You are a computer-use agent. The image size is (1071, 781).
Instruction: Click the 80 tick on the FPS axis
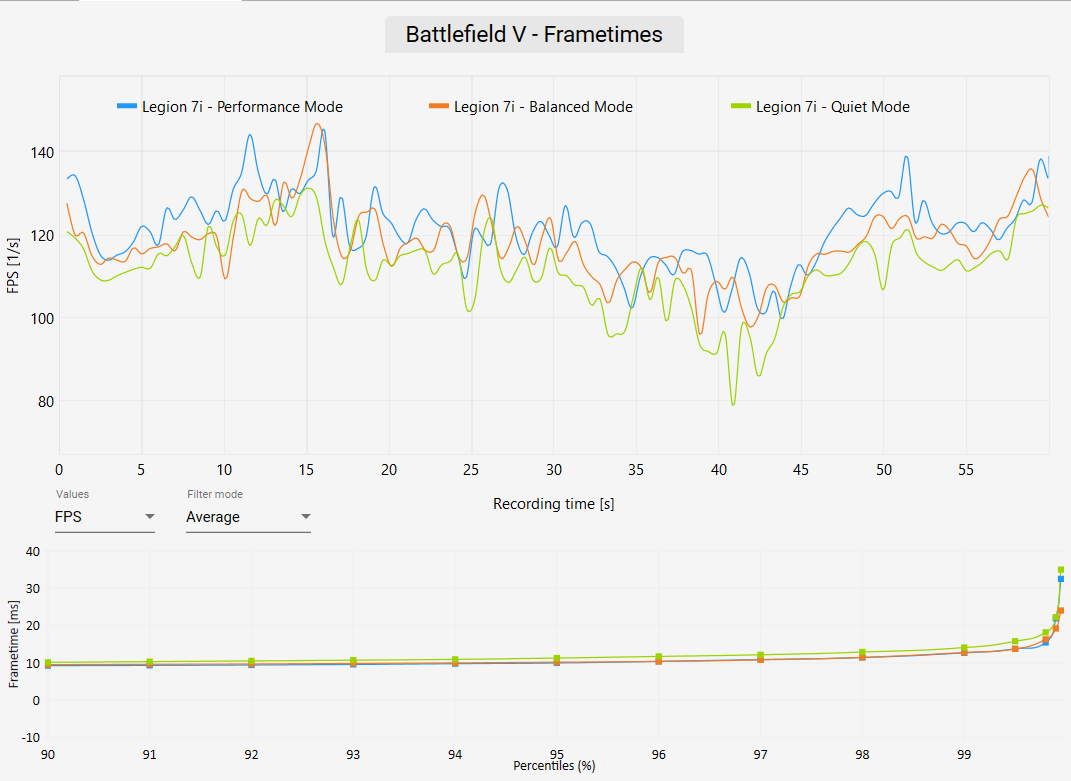pyautogui.click(x=46, y=402)
